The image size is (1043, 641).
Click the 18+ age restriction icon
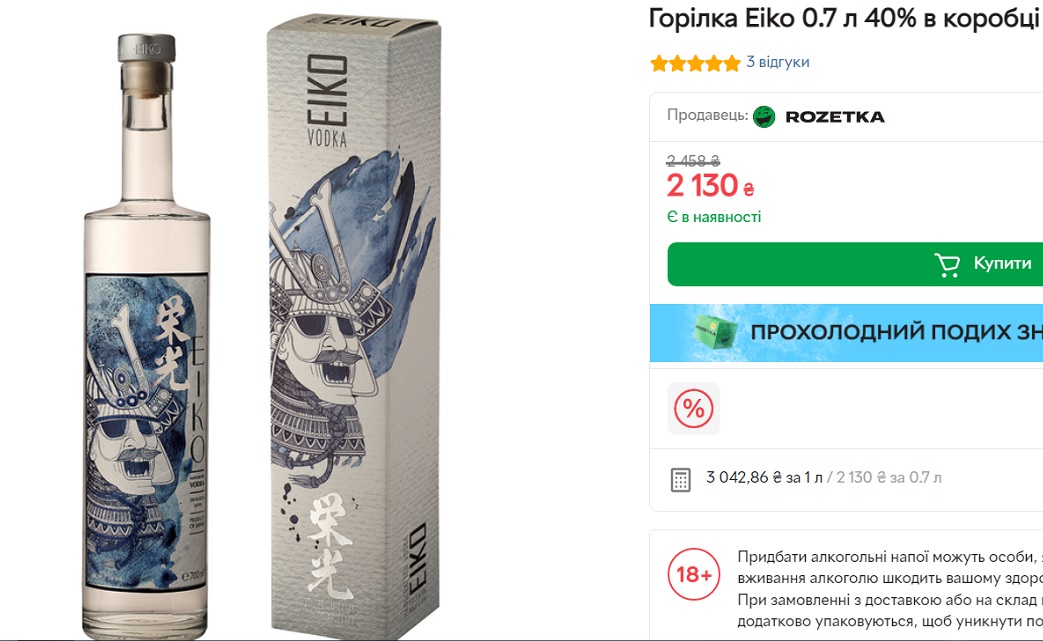694,574
